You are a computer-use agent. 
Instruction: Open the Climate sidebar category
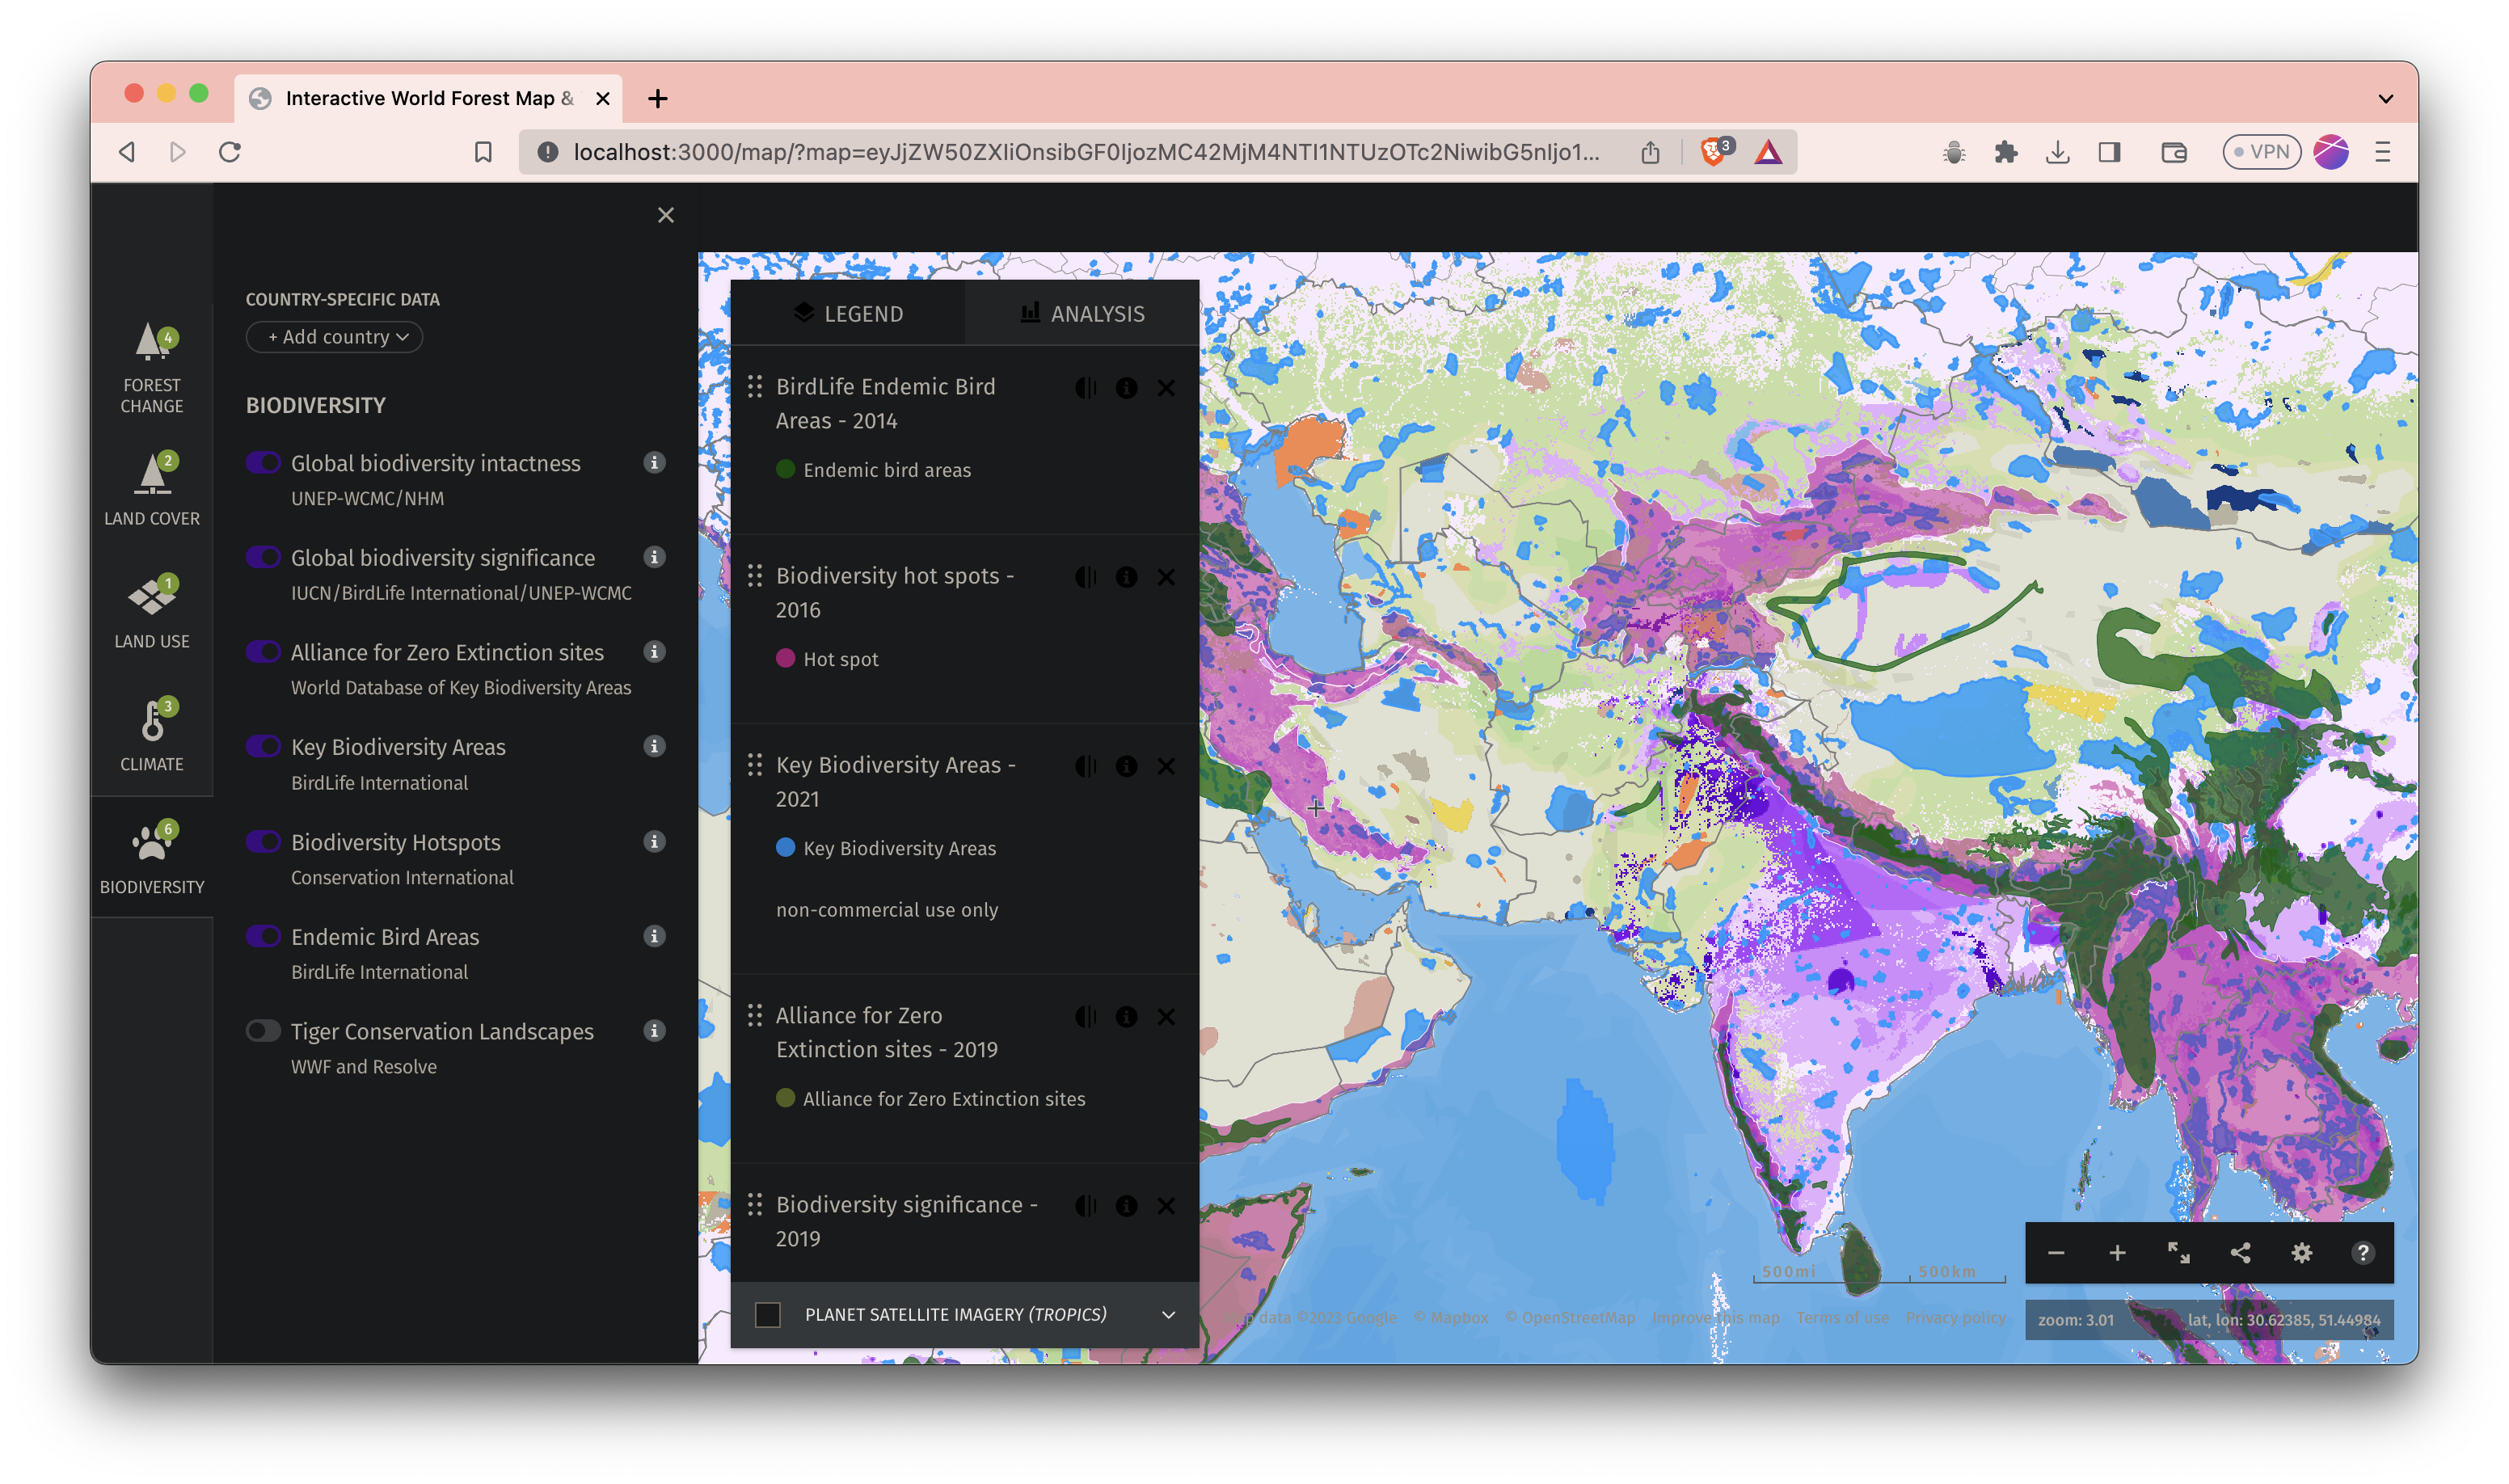[x=152, y=735]
